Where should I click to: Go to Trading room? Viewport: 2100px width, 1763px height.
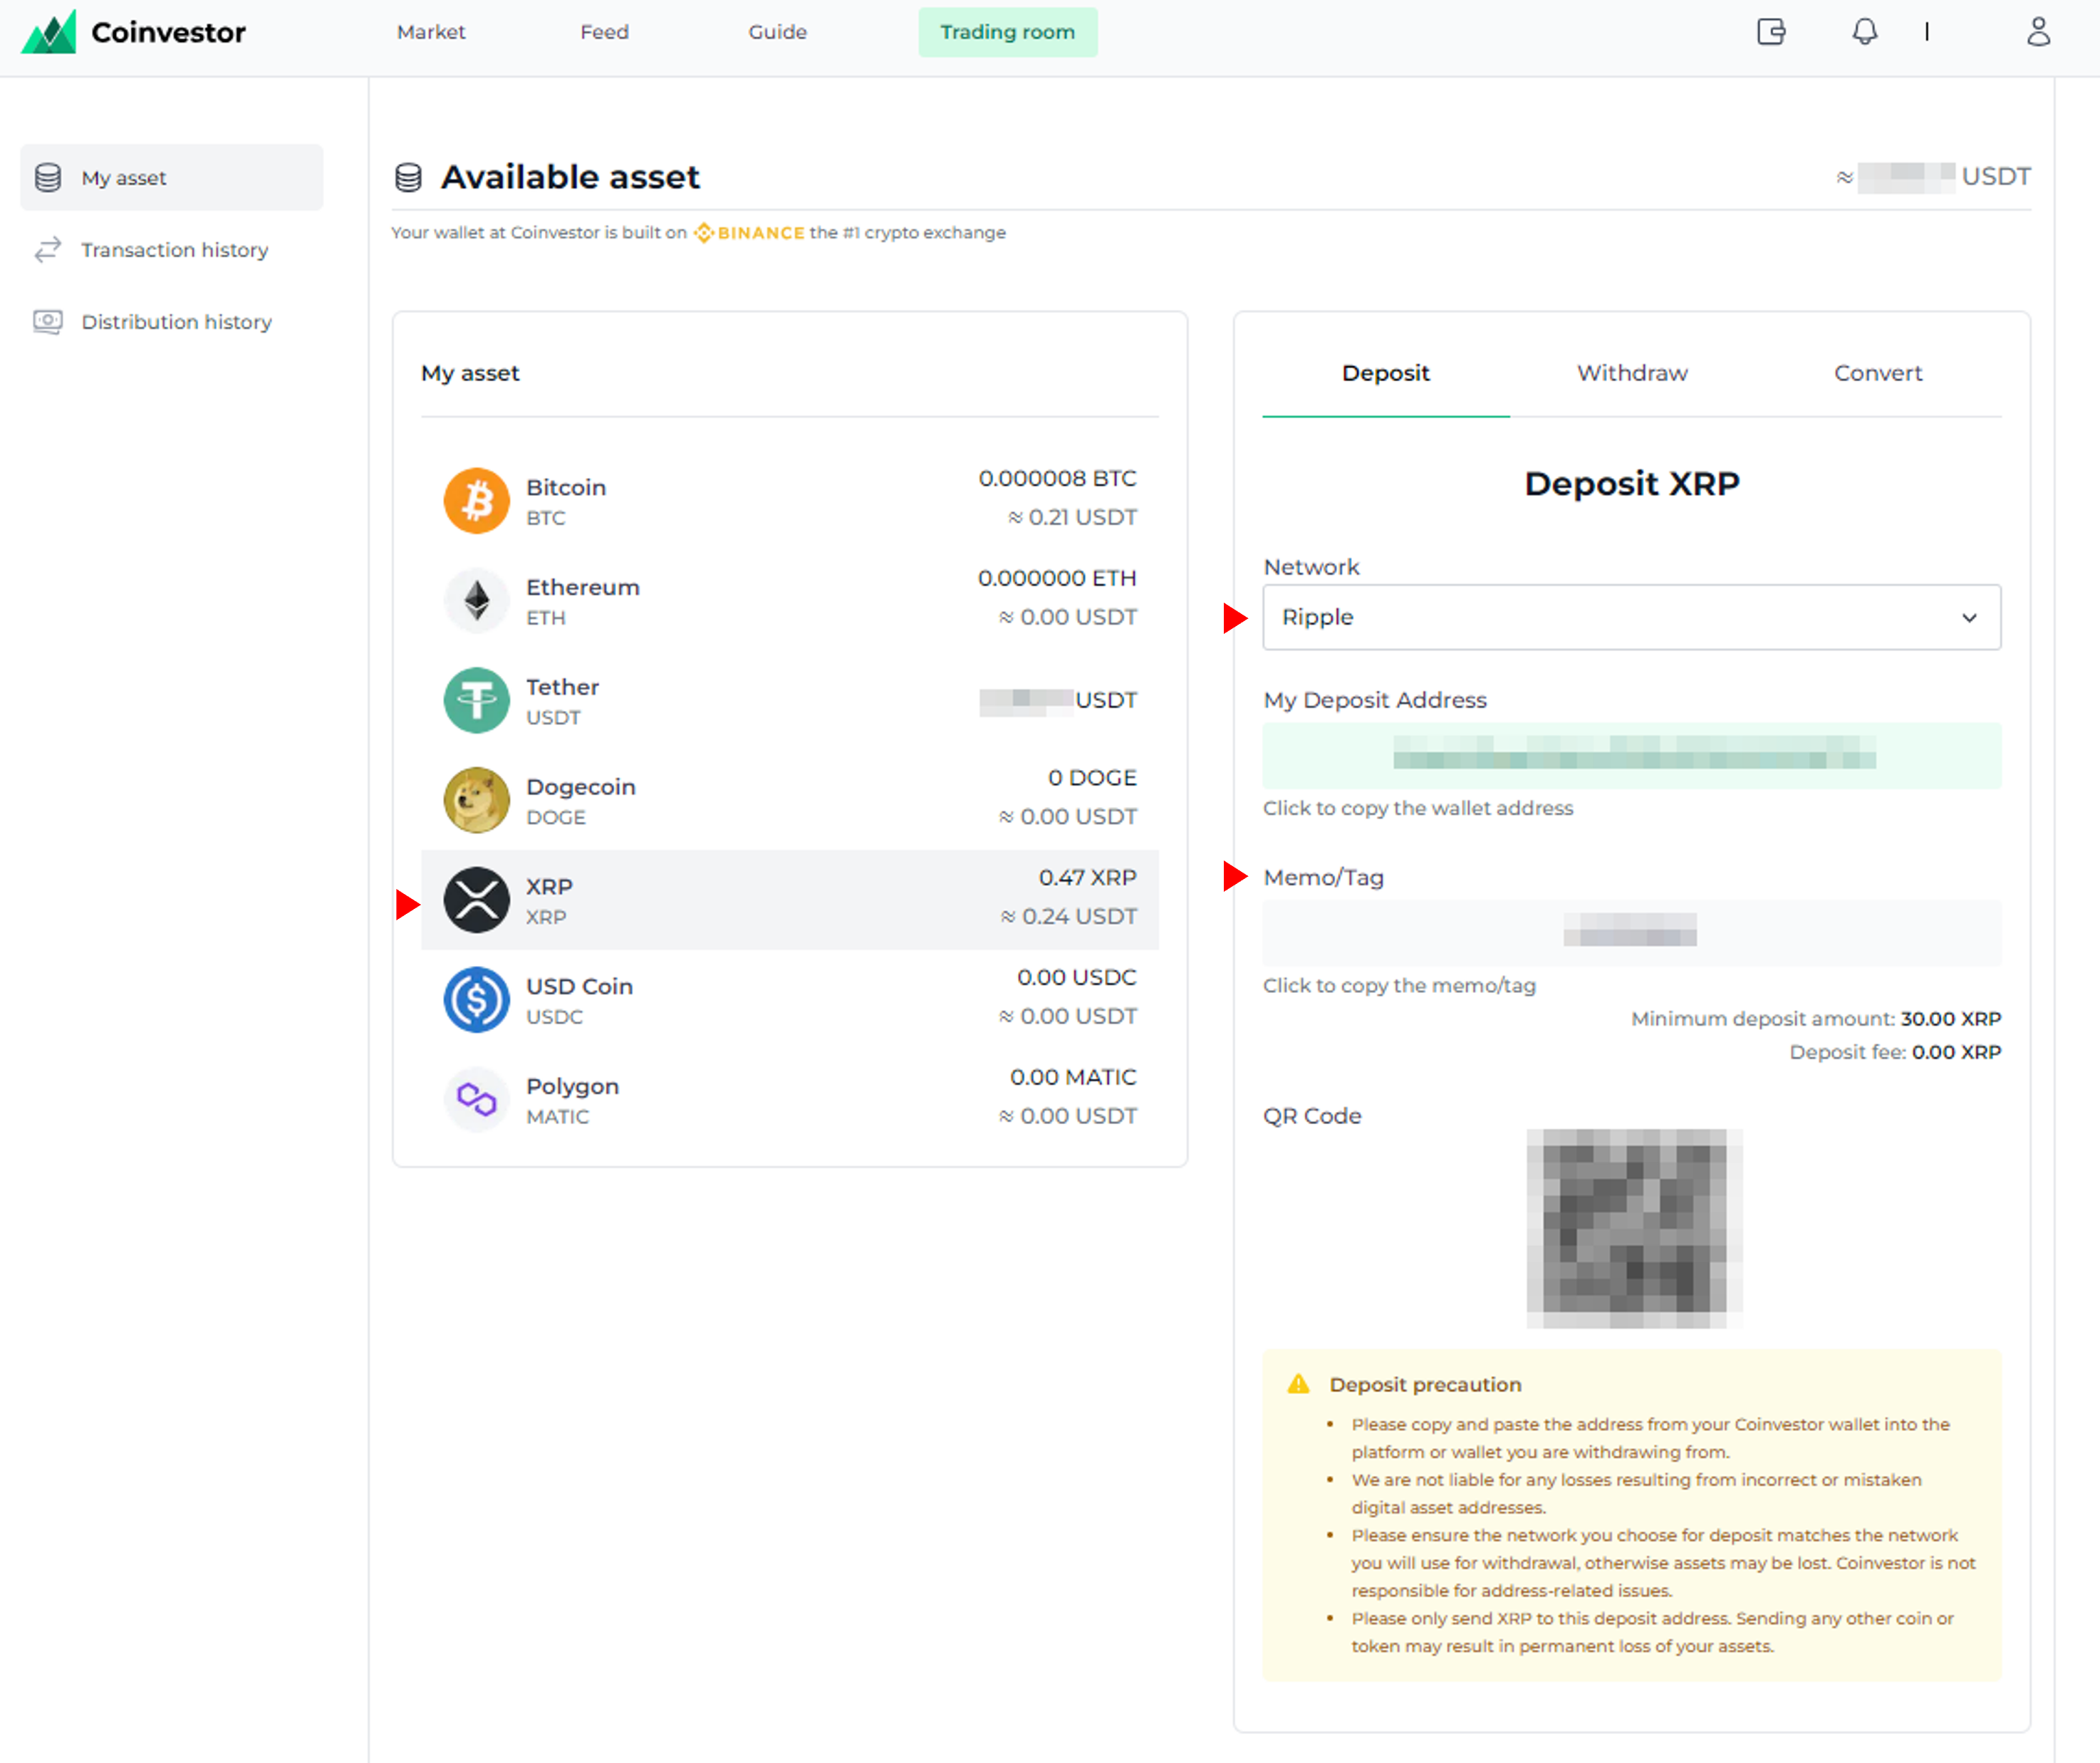click(1007, 32)
